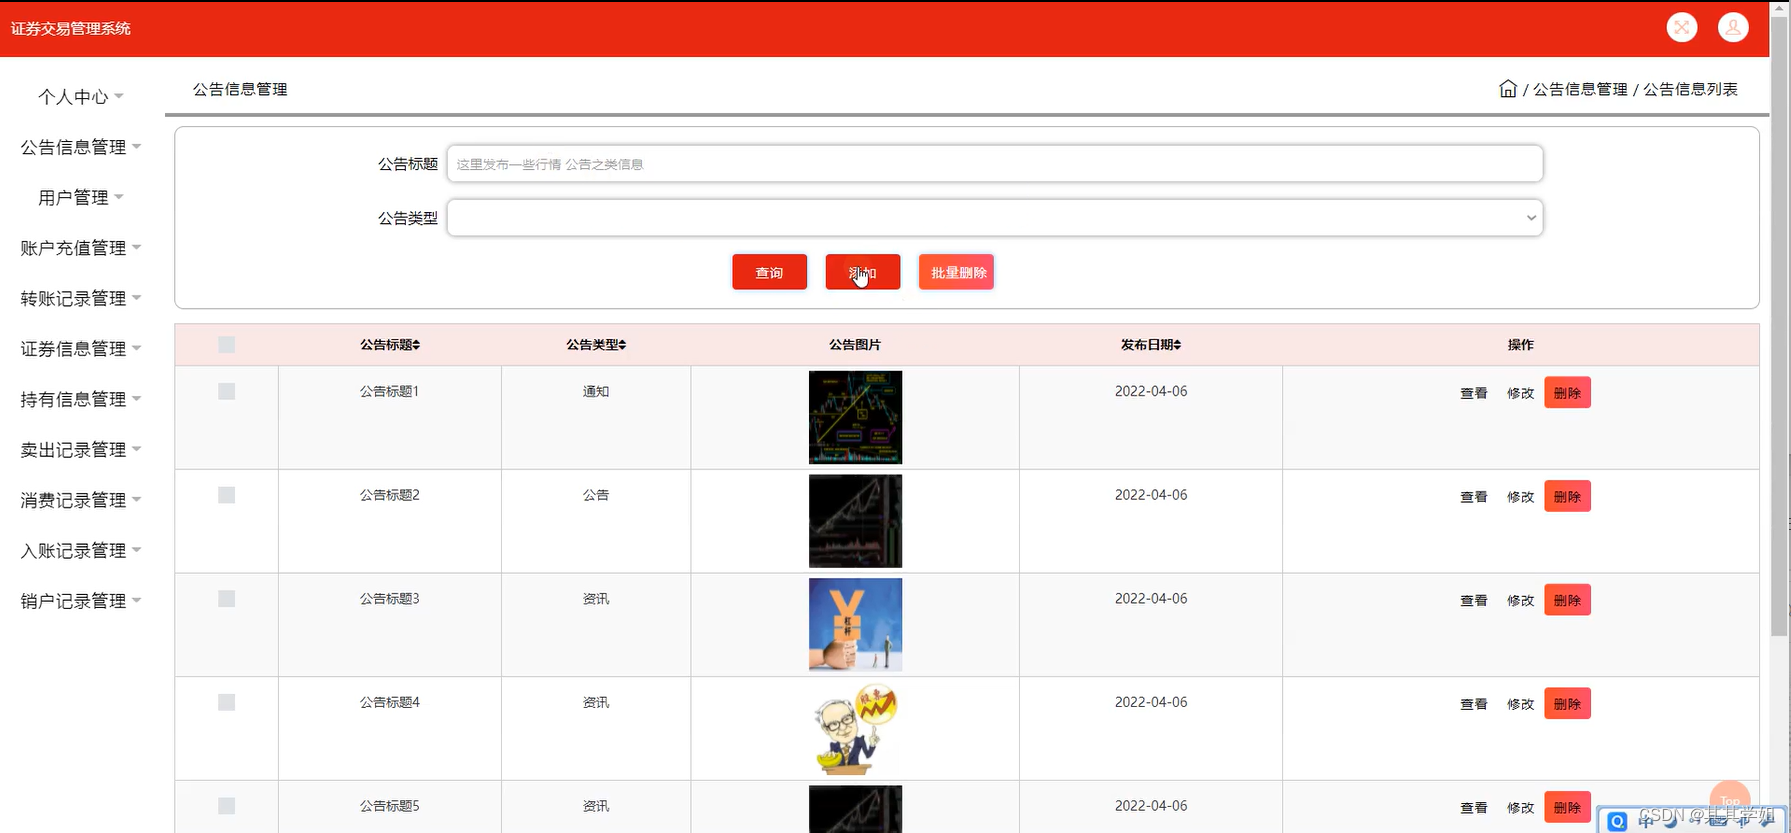Expand the 转账记录管理 sidebar menu
The height and width of the screenshot is (833, 1791).
[x=80, y=299]
